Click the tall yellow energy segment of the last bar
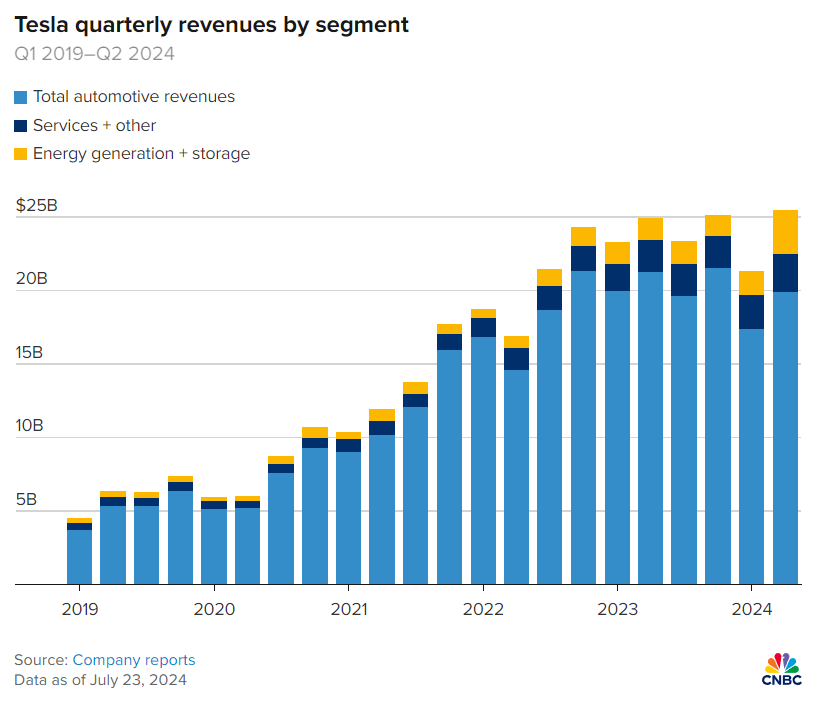 (785, 232)
